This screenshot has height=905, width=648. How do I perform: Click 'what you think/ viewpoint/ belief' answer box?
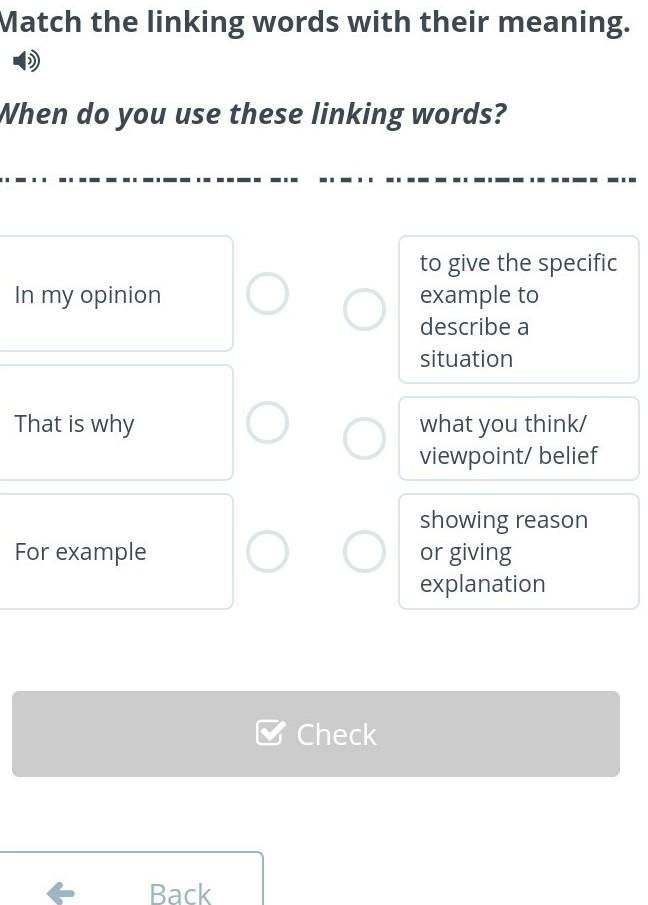point(518,439)
